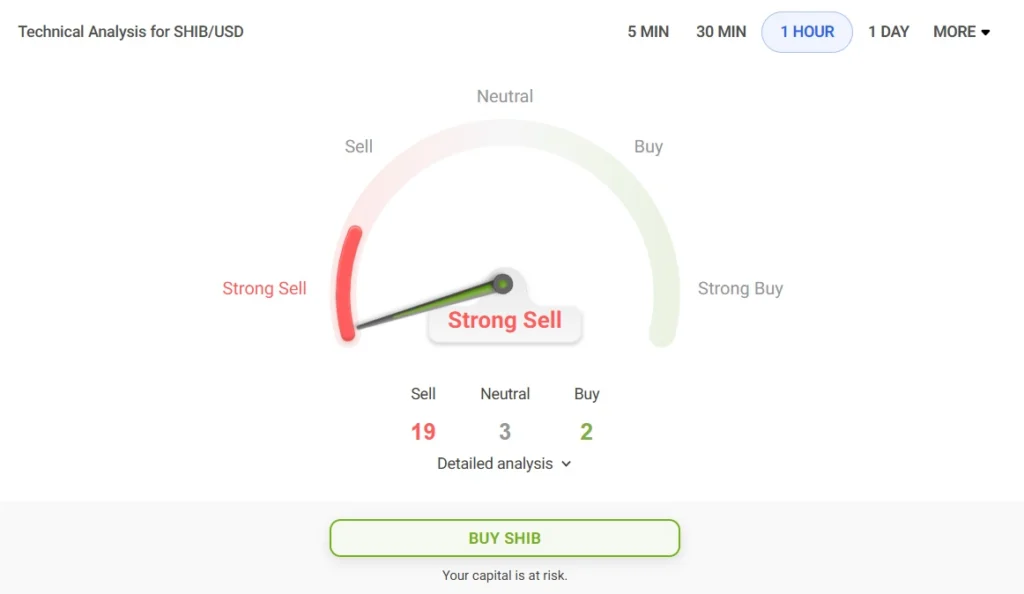The height and width of the screenshot is (594, 1024).
Task: Select the 1 HOUR timeframe tab
Action: click(x=807, y=32)
